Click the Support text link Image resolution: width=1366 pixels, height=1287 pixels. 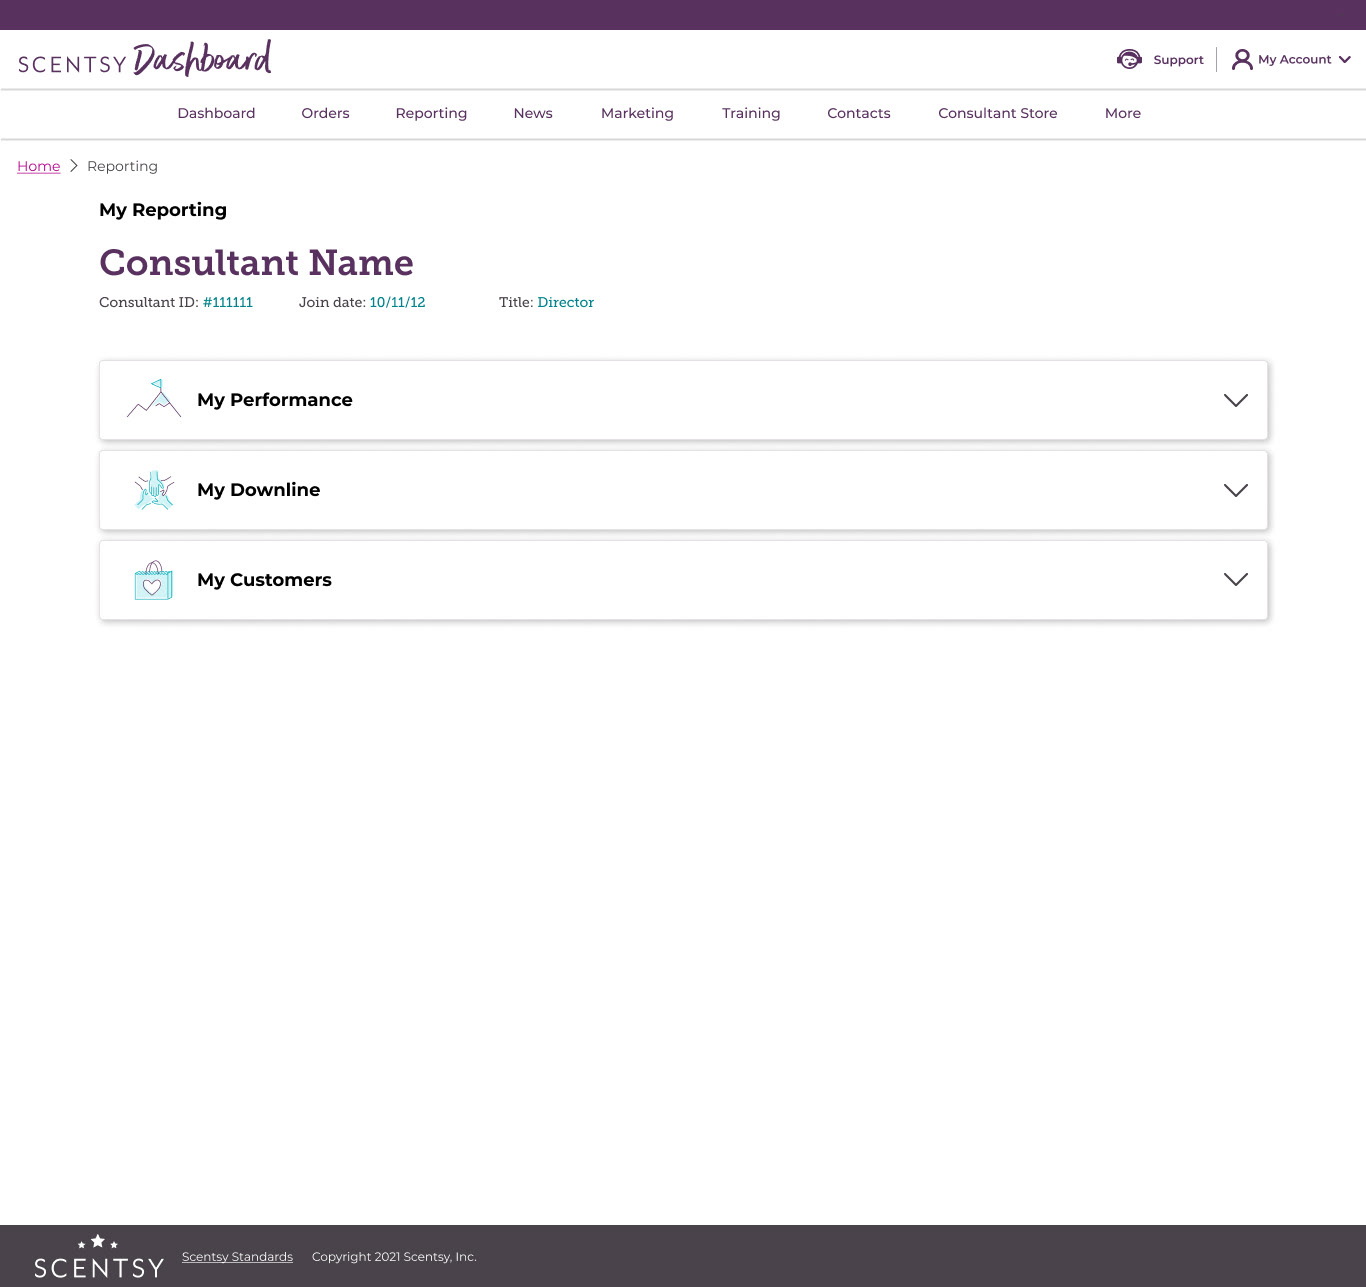pos(1178,60)
